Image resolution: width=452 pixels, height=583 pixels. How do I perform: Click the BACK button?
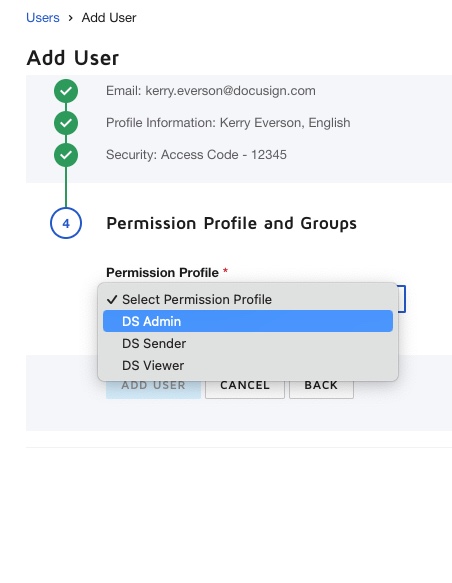click(321, 387)
